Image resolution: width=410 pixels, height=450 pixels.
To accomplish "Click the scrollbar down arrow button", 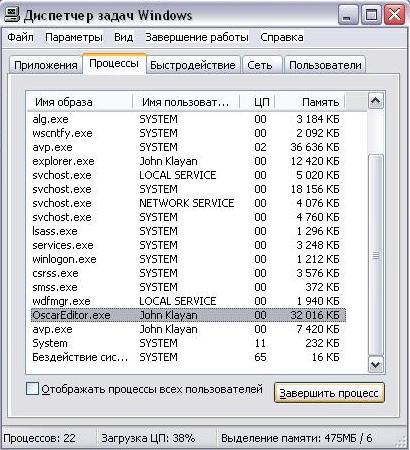I will [x=376, y=365].
